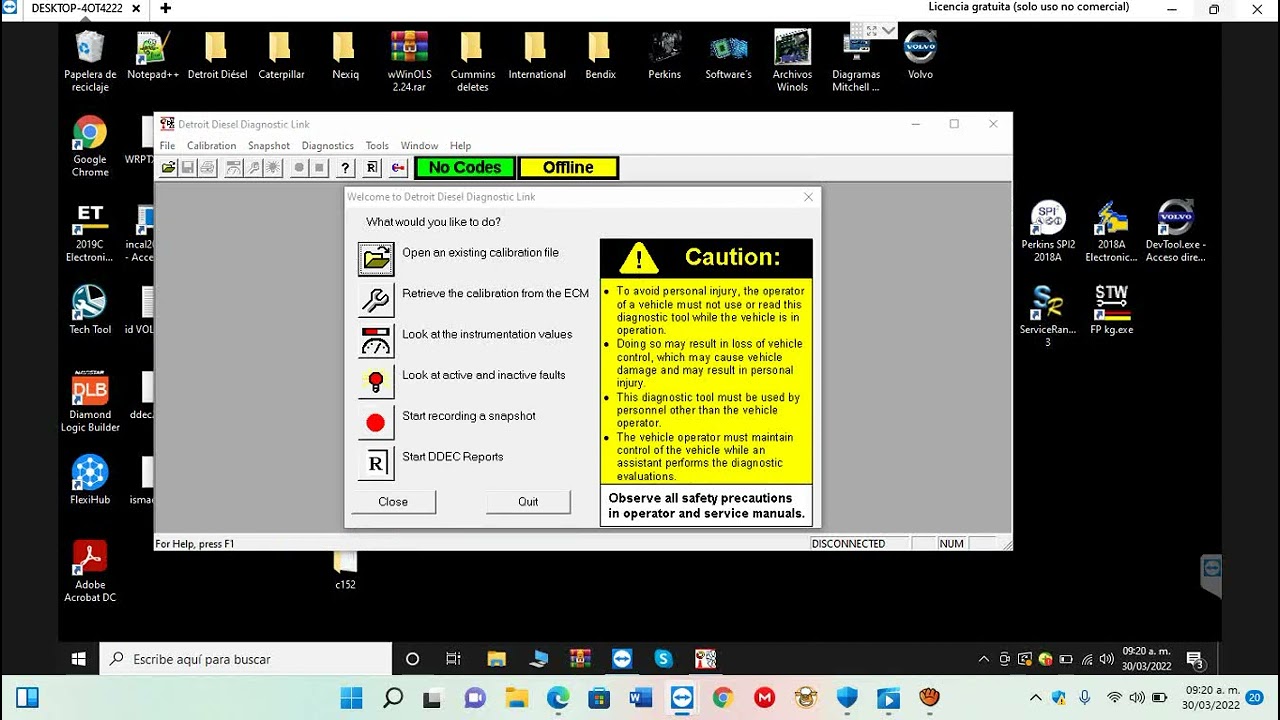Open the Bendix desktop folder
The height and width of the screenshot is (720, 1280).
(600, 56)
